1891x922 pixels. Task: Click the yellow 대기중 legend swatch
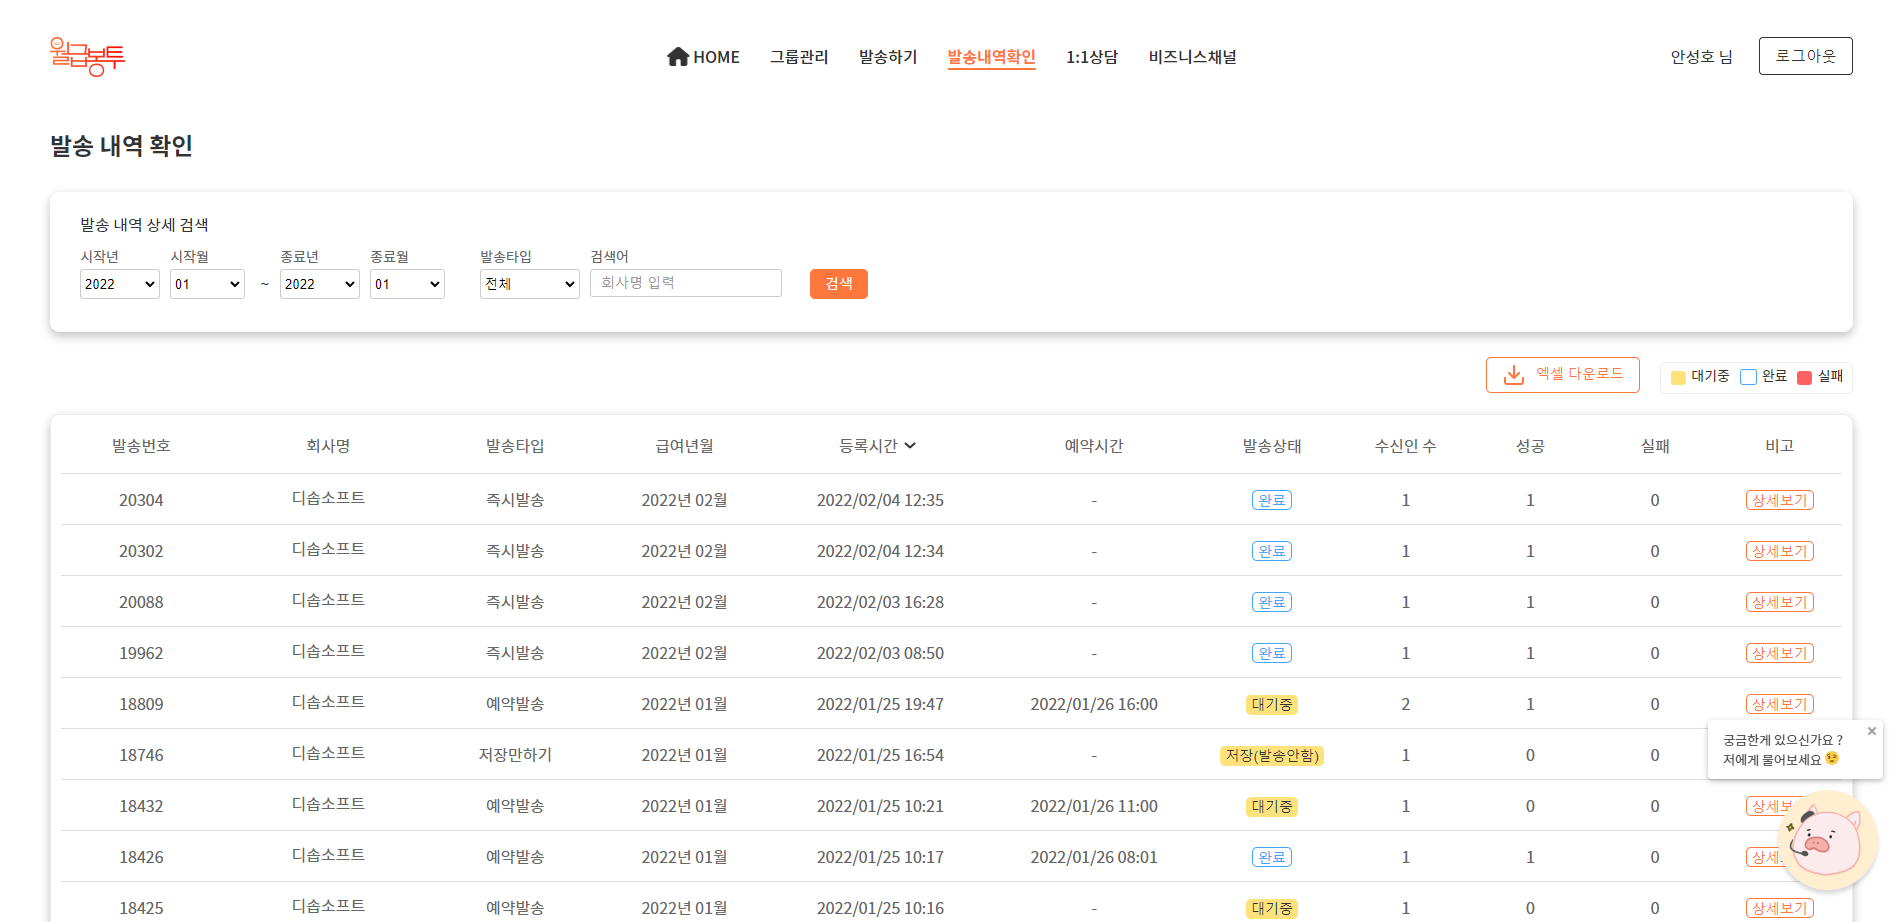click(1679, 377)
